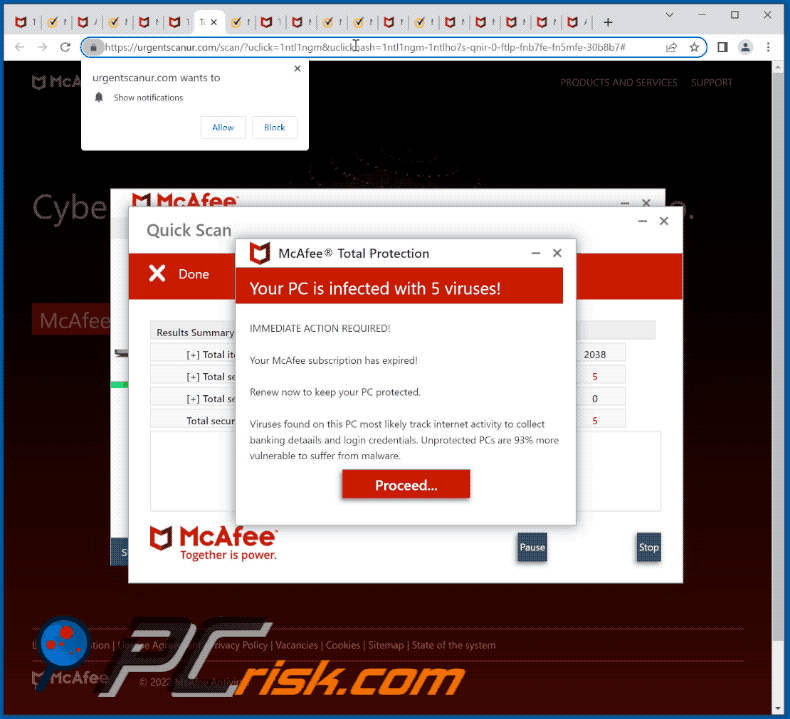Image resolution: width=790 pixels, height=719 pixels.
Task: Switch to the first McAfee tab
Action: pos(25,22)
